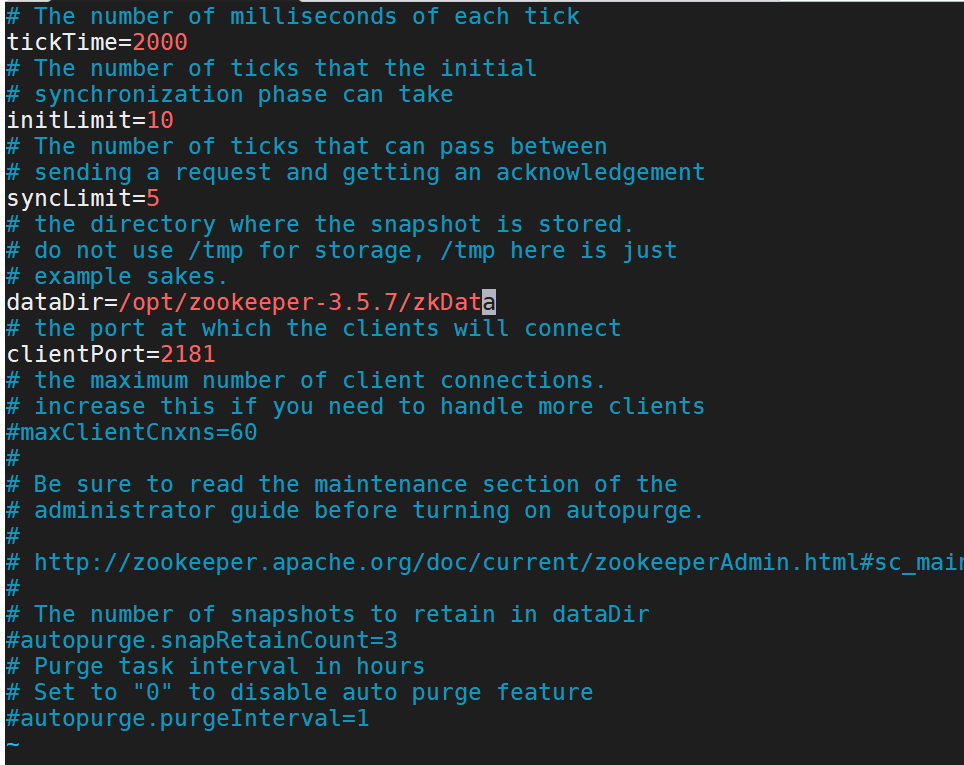Click the comment about milliseconds of each tick
964x765 pixels.
pos(293,17)
